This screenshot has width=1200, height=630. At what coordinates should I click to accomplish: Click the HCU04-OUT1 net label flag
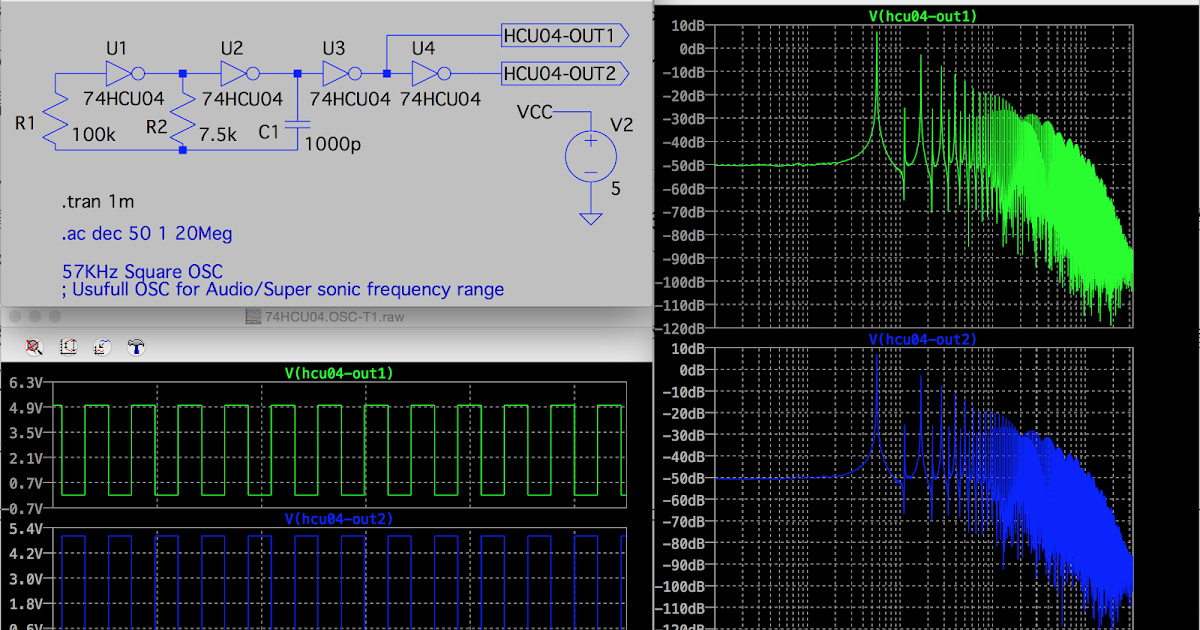click(x=560, y=35)
